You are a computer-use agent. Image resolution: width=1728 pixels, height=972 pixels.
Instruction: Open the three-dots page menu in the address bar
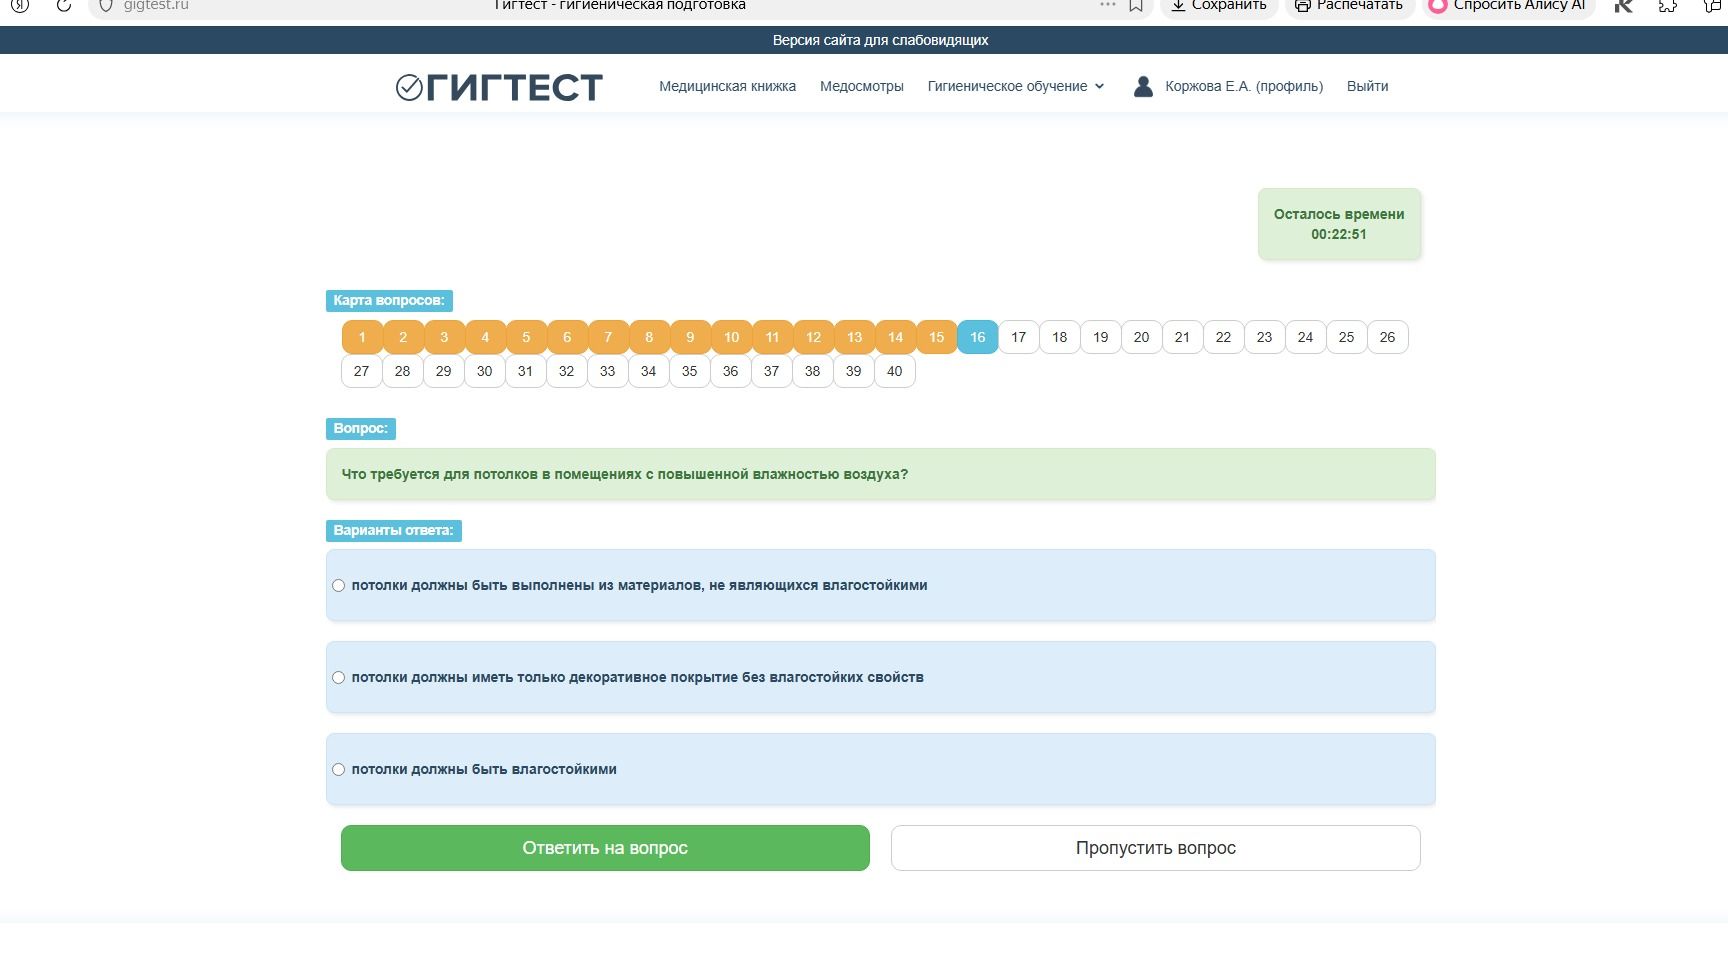click(x=1107, y=5)
